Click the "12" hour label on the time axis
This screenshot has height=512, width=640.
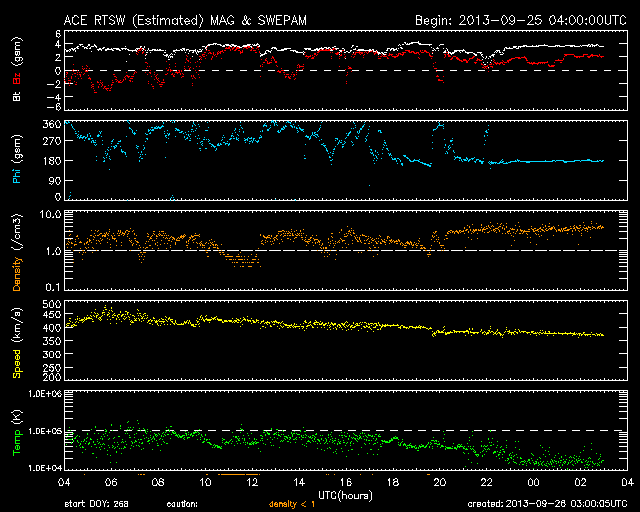pos(252,483)
